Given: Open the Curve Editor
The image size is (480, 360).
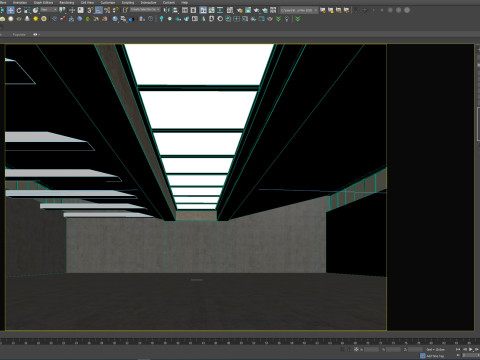Looking at the screenshot, I should point(211,10).
